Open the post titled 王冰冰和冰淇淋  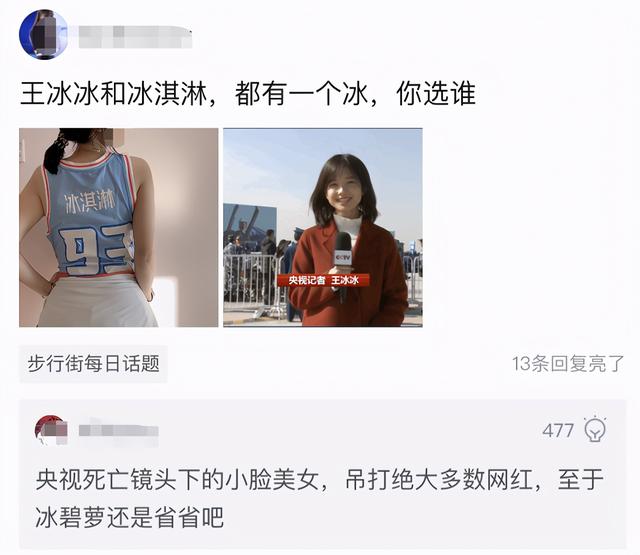[248, 94]
